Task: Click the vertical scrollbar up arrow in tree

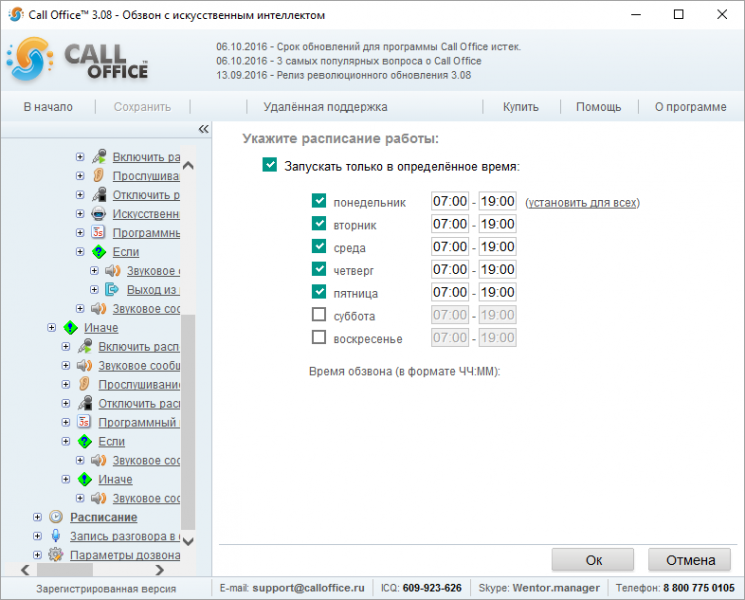Action: pyautogui.click(x=188, y=165)
